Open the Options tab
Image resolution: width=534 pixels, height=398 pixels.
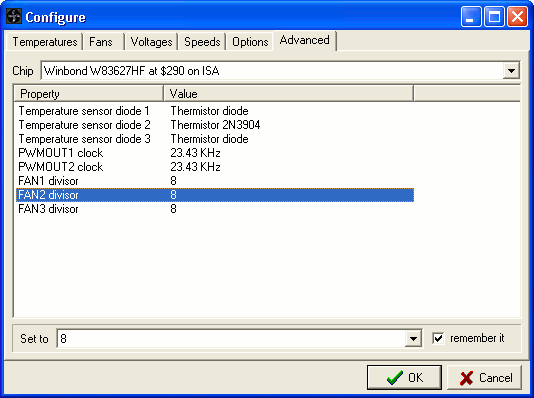tap(250, 42)
